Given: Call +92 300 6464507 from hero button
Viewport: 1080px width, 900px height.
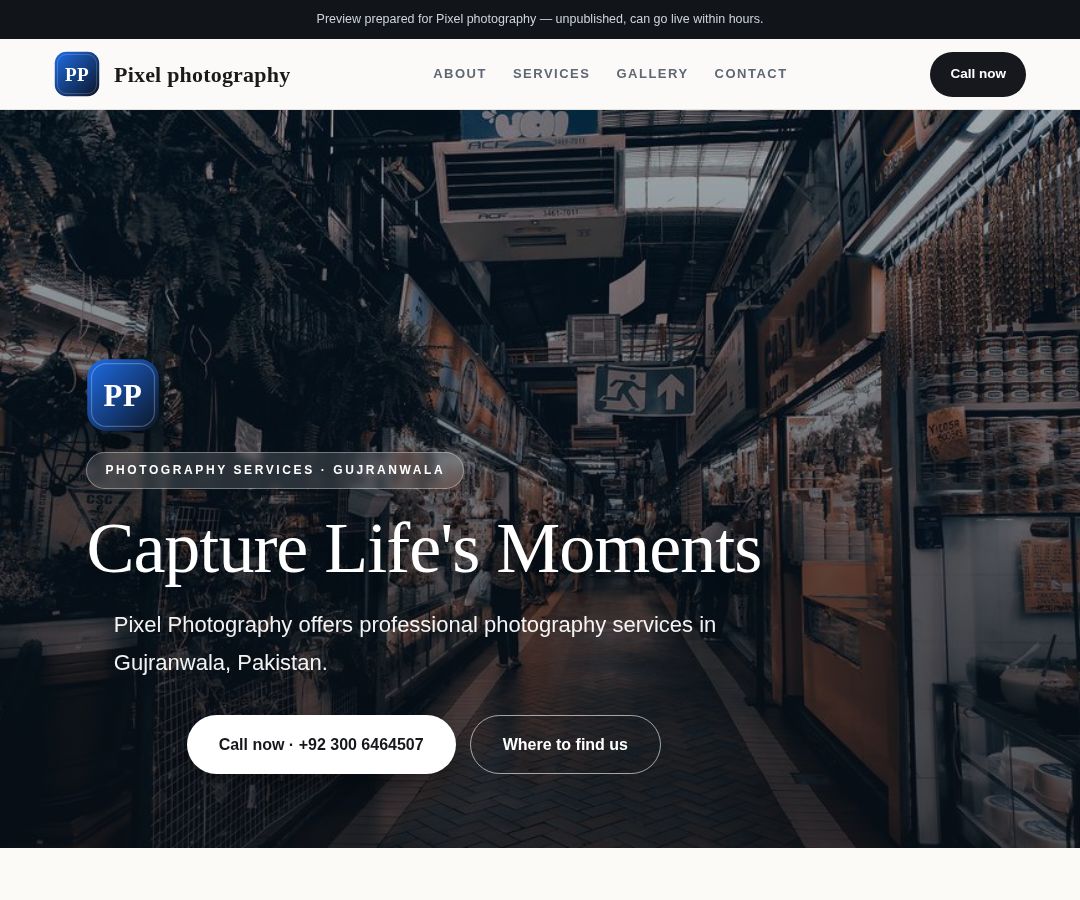Looking at the screenshot, I should click(321, 744).
